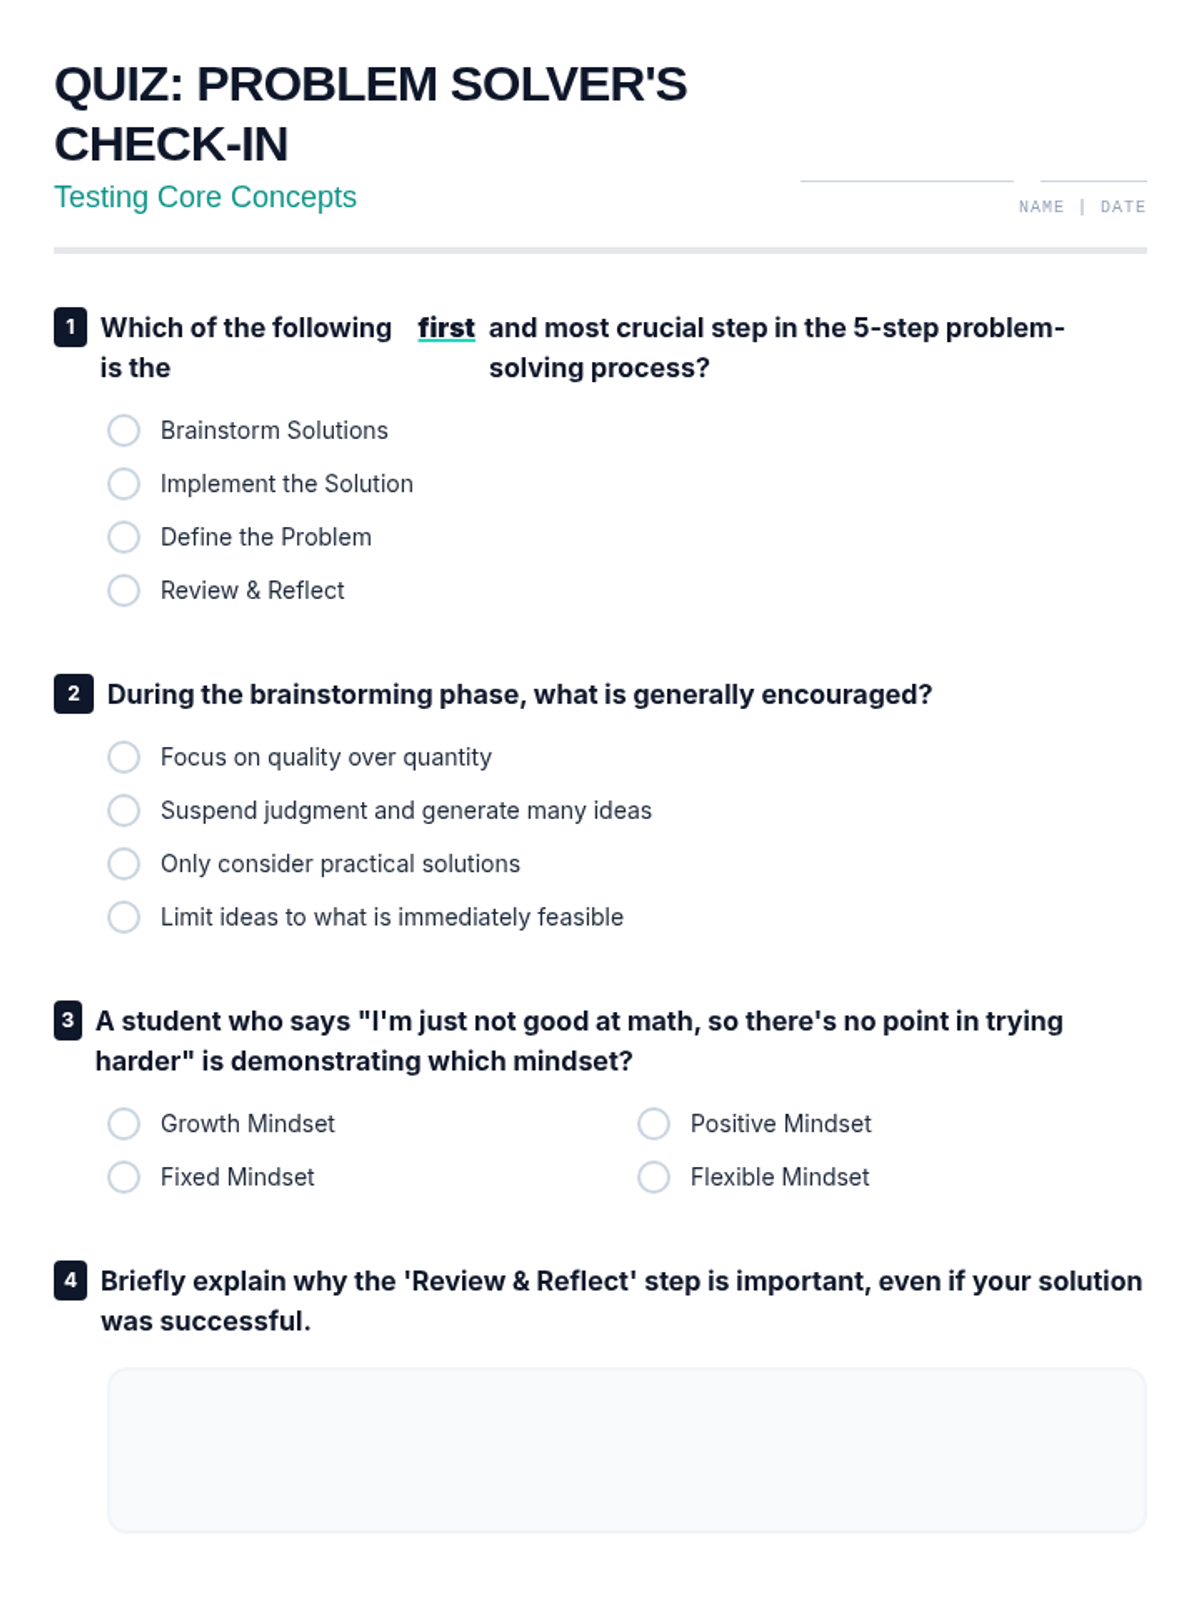Viewport: 1200px width, 1600px height.
Task: Choose the Fixed Mindset answer
Action: 124,1177
